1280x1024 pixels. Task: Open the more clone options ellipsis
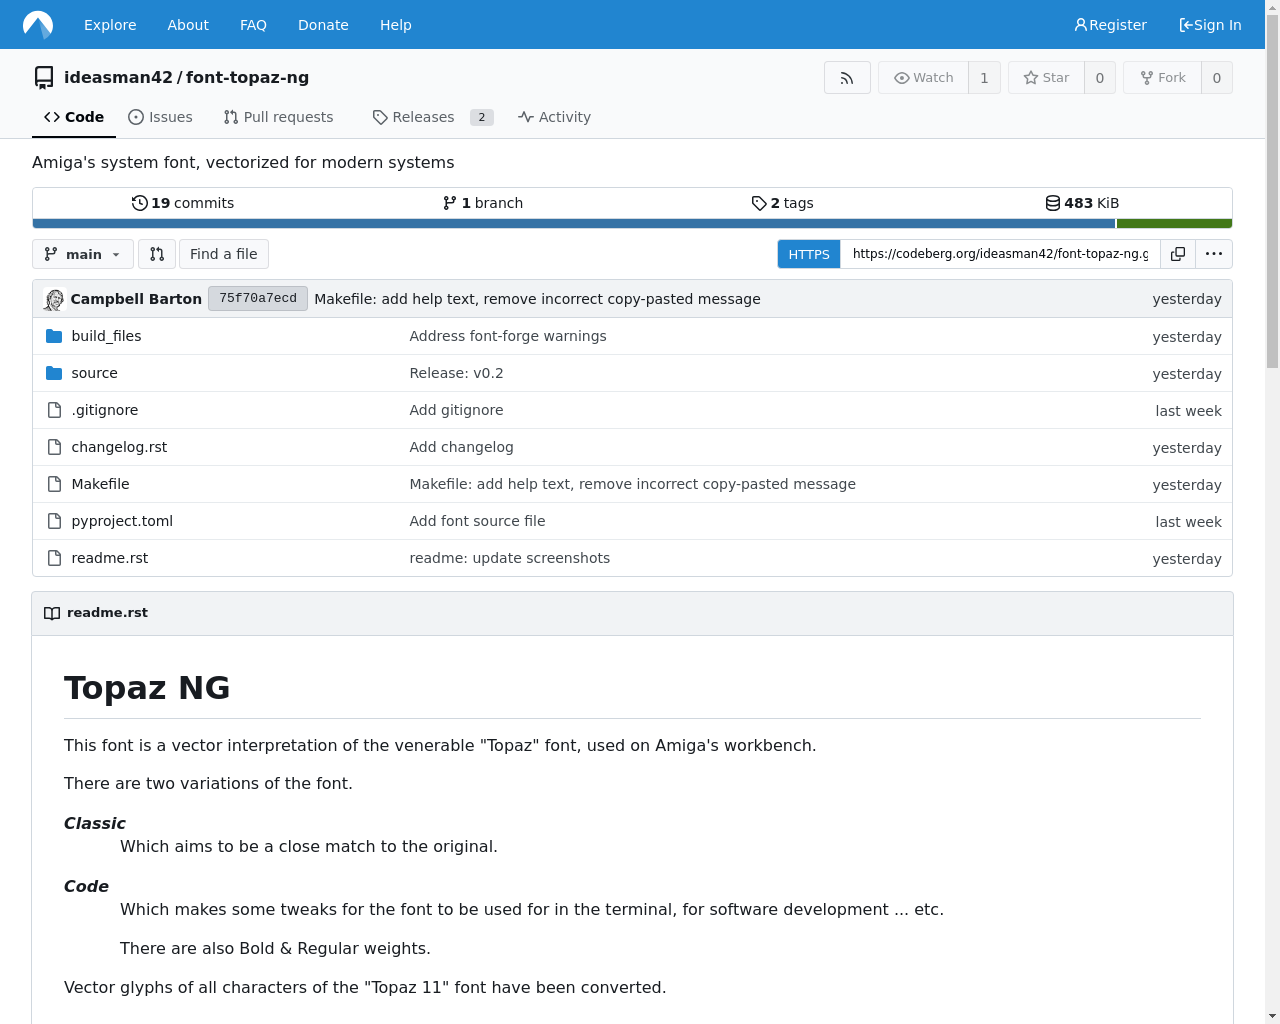coord(1214,254)
